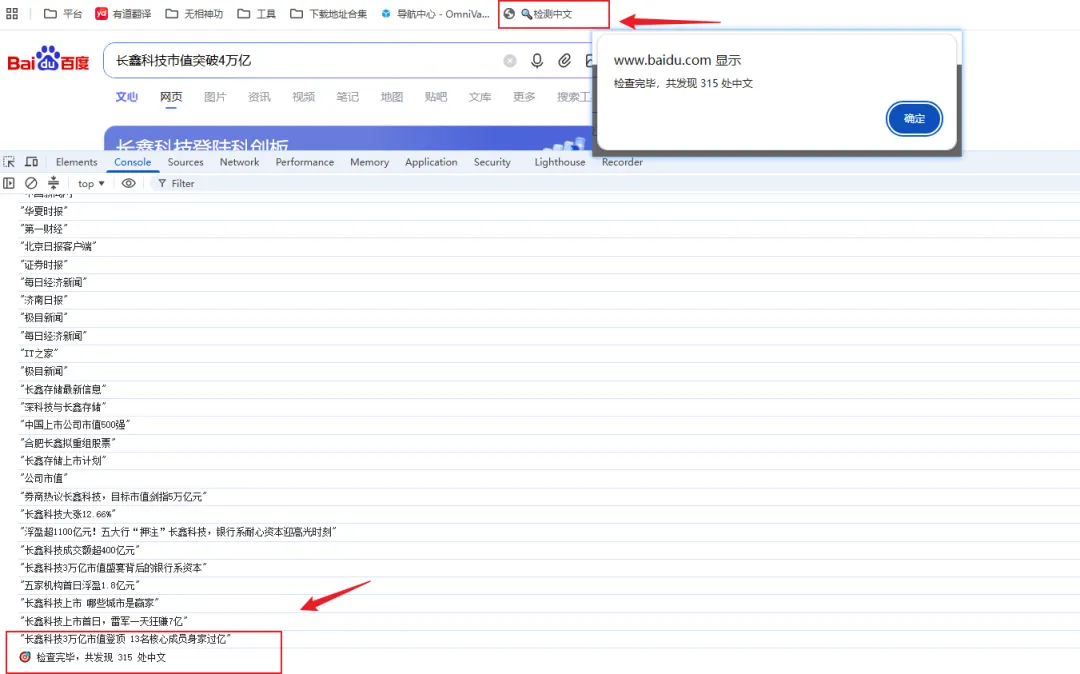Viewport: 1080px width, 674px height.
Task: Switch to 资讯 search results
Action: pyautogui.click(x=259, y=97)
